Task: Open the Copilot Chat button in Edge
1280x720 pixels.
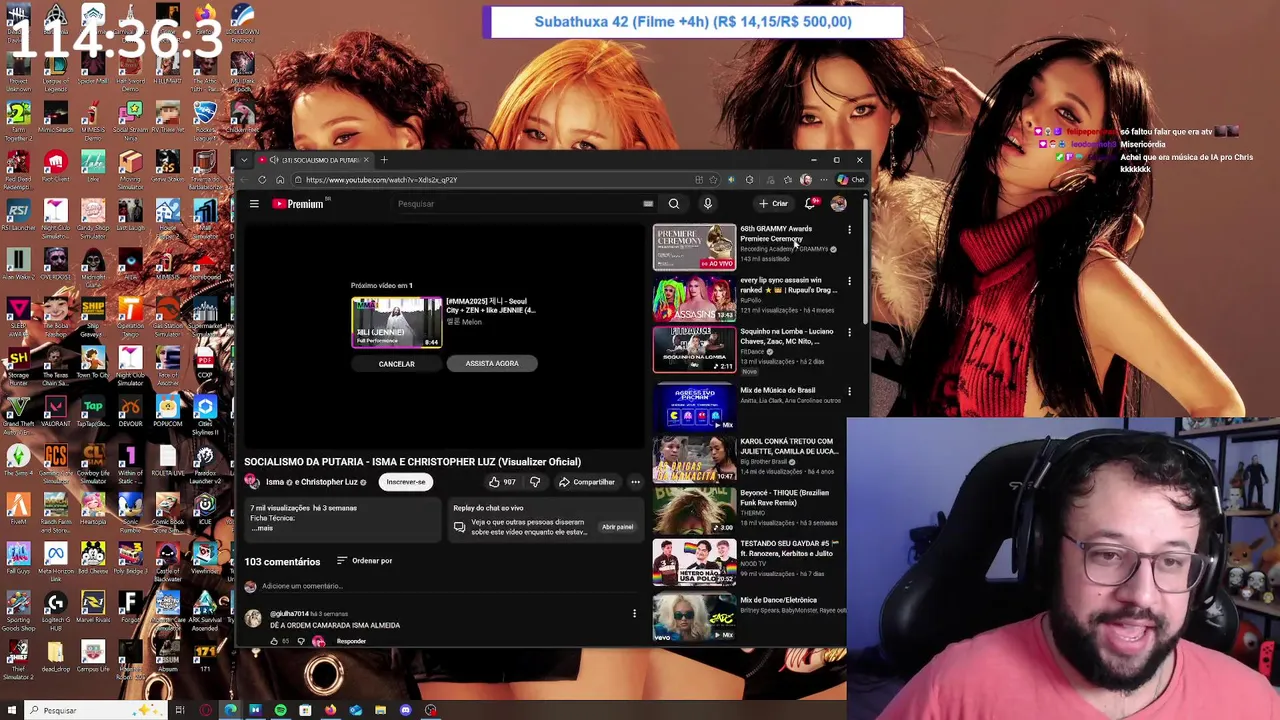Action: coord(851,180)
